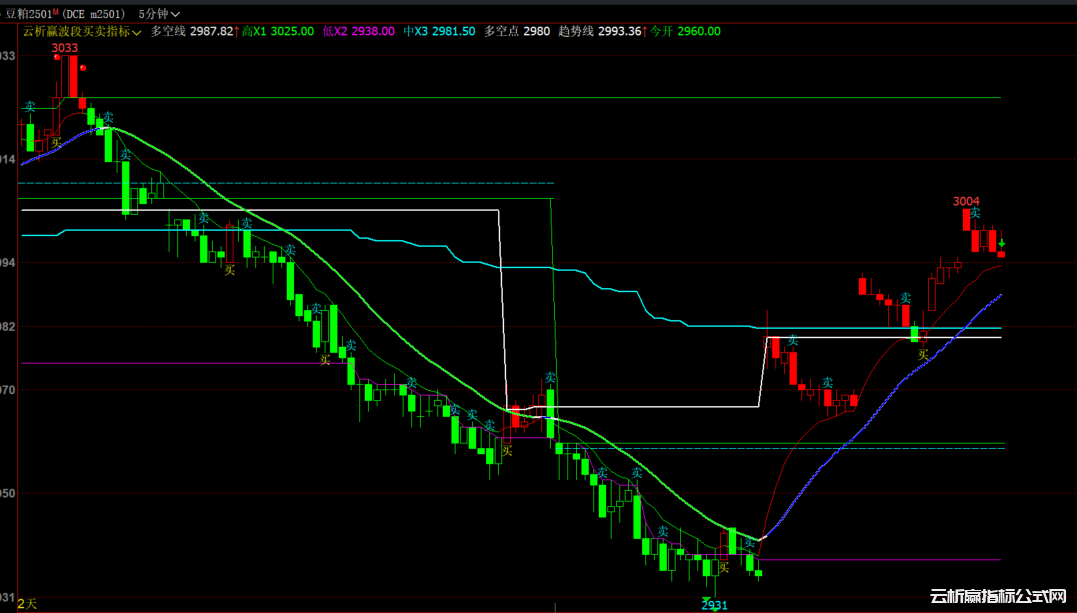The width and height of the screenshot is (1077, 613).
Task: Click the 2931 low price label
Action: coord(714,605)
